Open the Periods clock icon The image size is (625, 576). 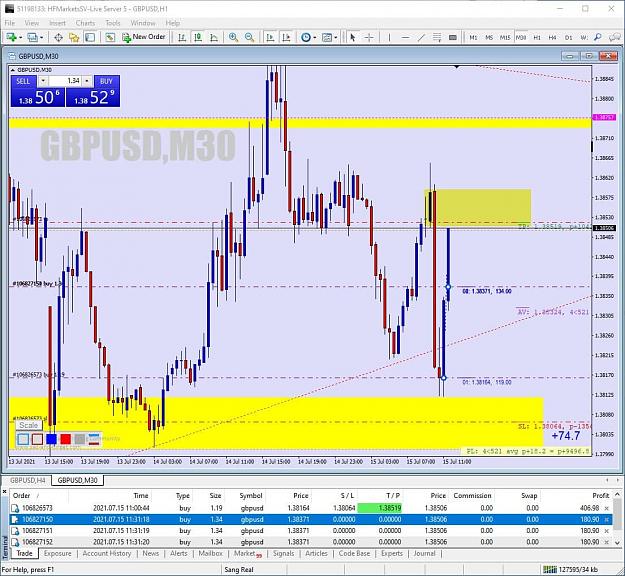tap(306, 37)
